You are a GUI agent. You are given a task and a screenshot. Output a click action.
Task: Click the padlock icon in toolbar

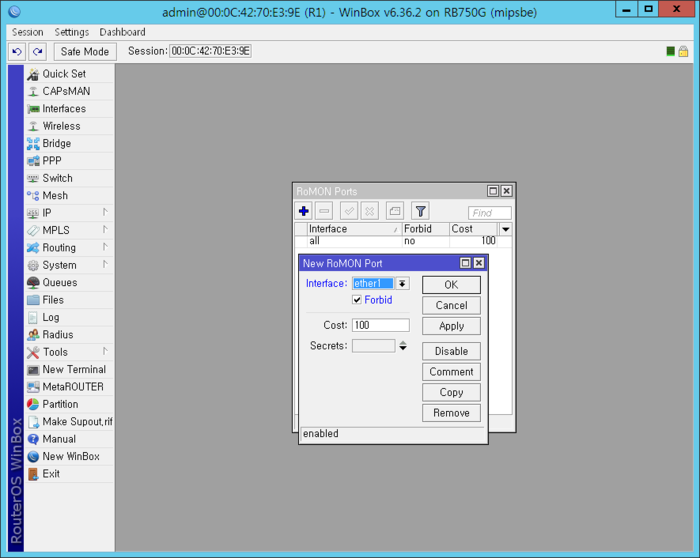683,51
